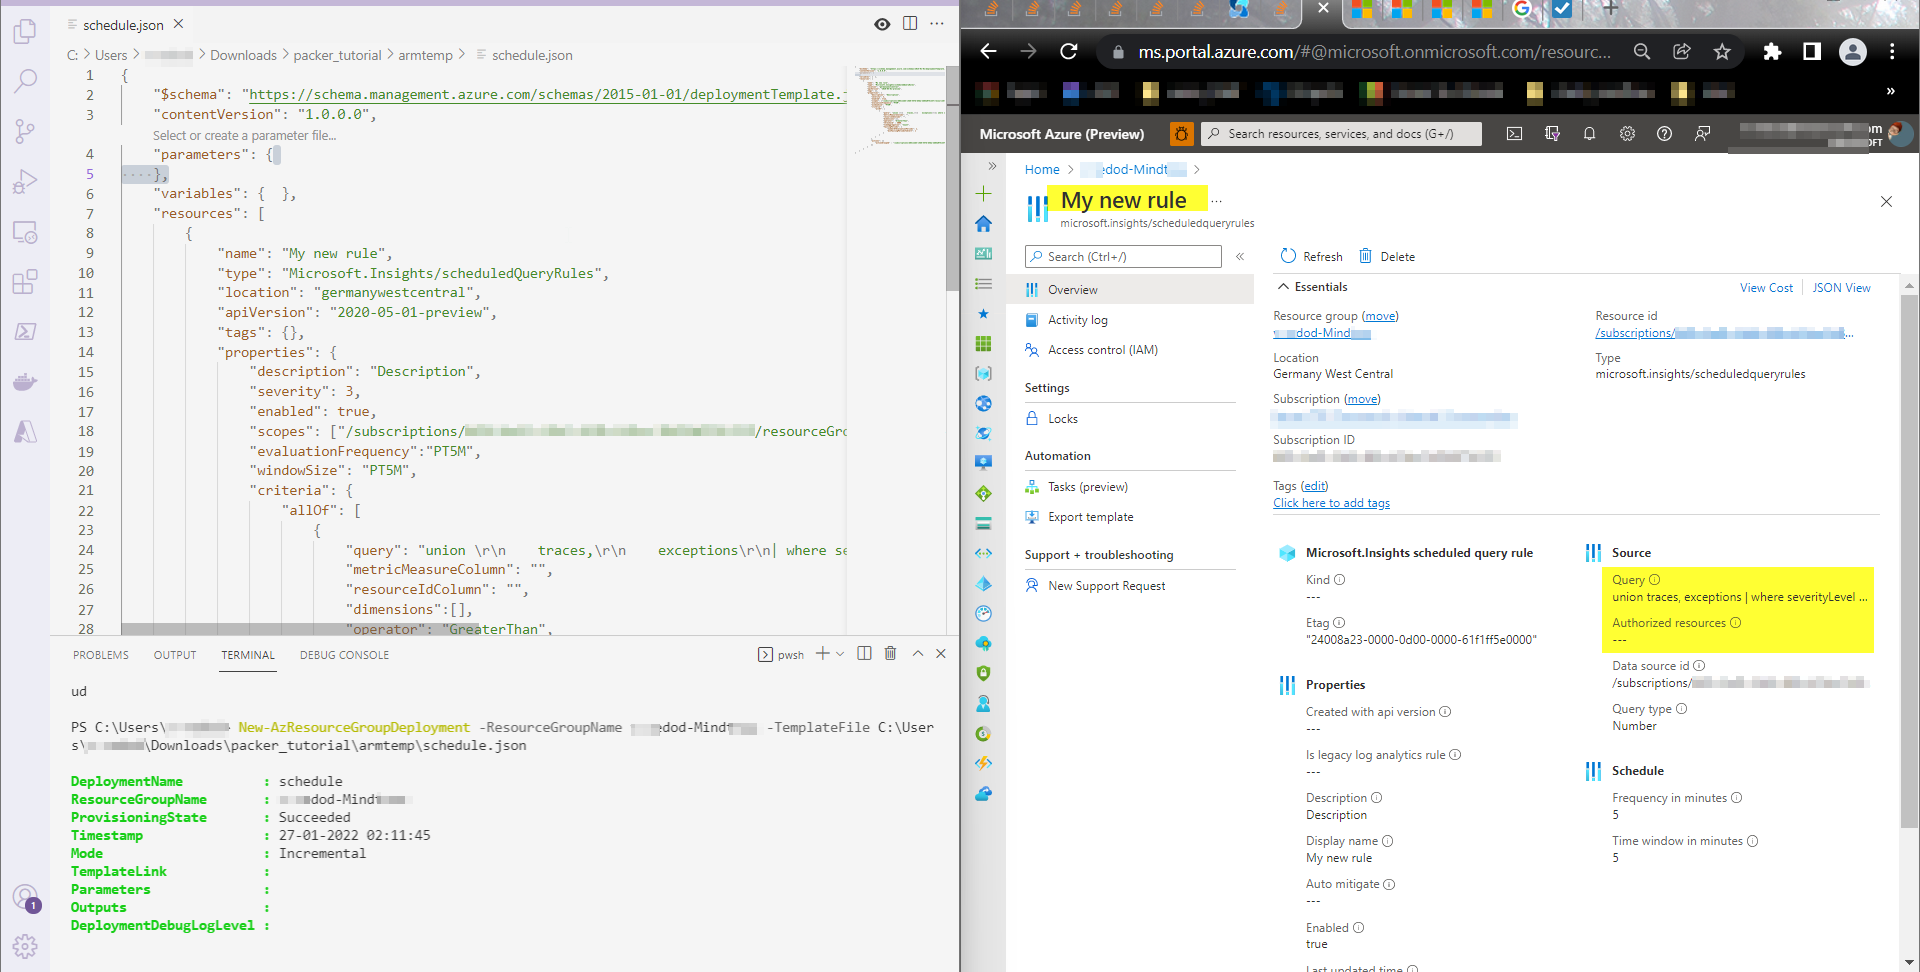The height and width of the screenshot is (972, 1920).
Task: Switch to the Output tab
Action: click(175, 655)
